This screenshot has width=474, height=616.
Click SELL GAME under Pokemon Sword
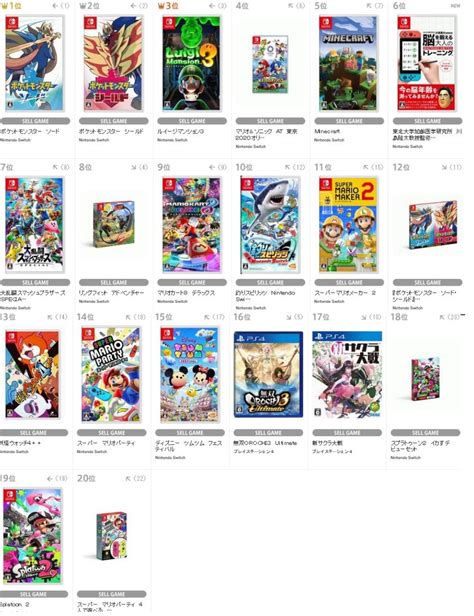[x=35, y=121]
